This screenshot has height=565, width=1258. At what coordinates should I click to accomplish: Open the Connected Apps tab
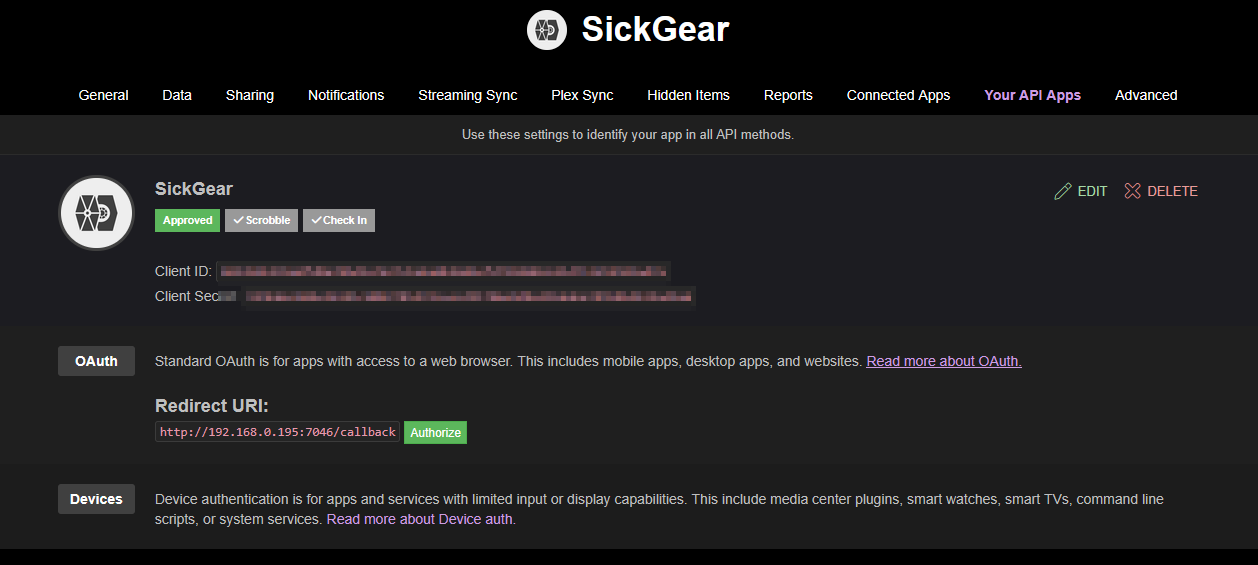coord(898,95)
